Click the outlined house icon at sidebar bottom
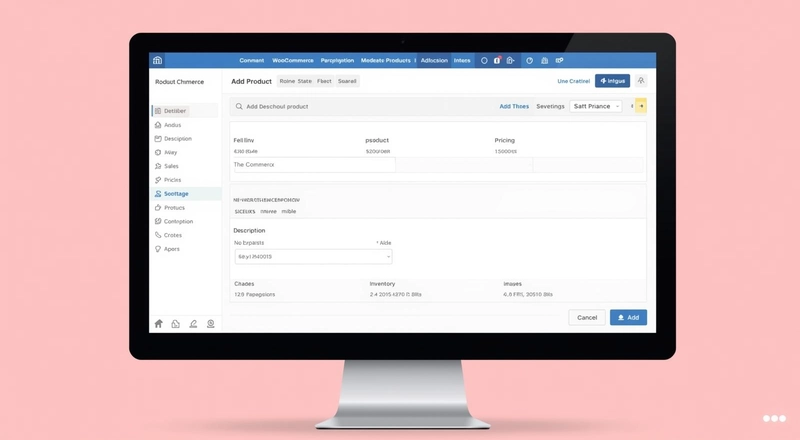The image size is (800, 440). coord(176,324)
